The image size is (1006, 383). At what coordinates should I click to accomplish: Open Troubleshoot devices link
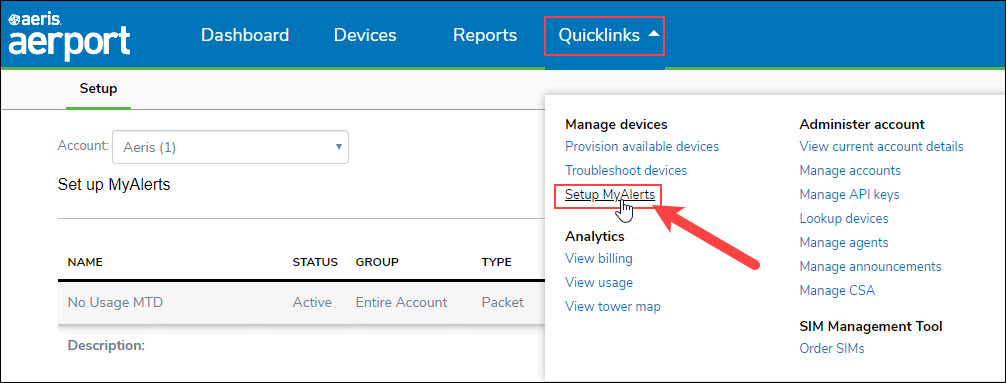[x=626, y=171]
